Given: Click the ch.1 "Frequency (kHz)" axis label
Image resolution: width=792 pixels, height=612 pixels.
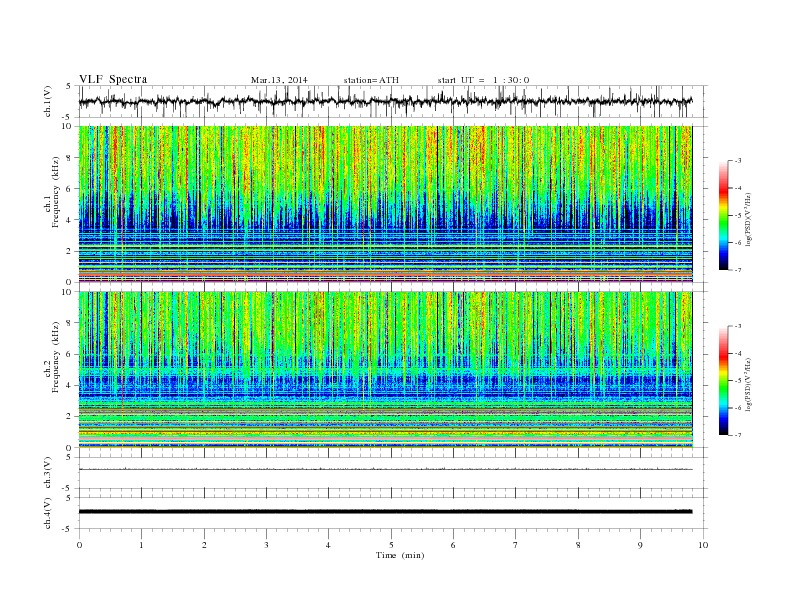Looking at the screenshot, I should 56,192.
